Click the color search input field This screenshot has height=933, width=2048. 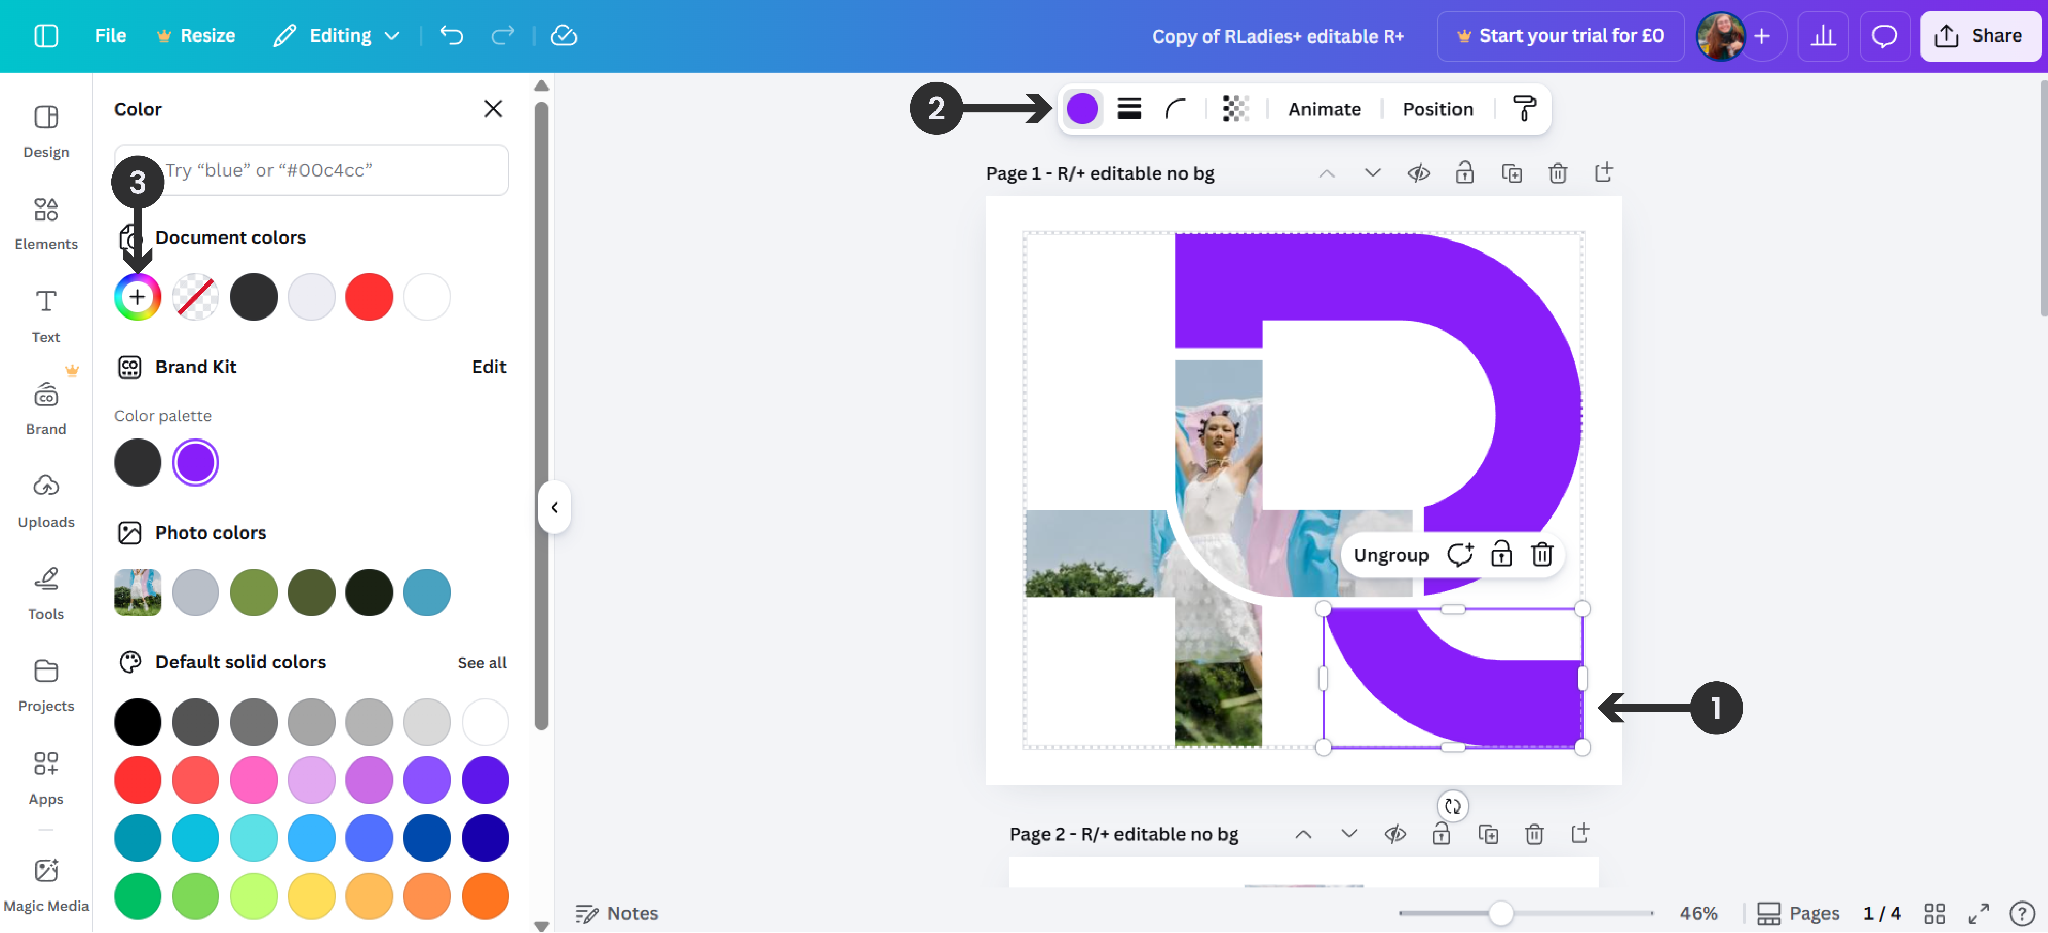311,170
